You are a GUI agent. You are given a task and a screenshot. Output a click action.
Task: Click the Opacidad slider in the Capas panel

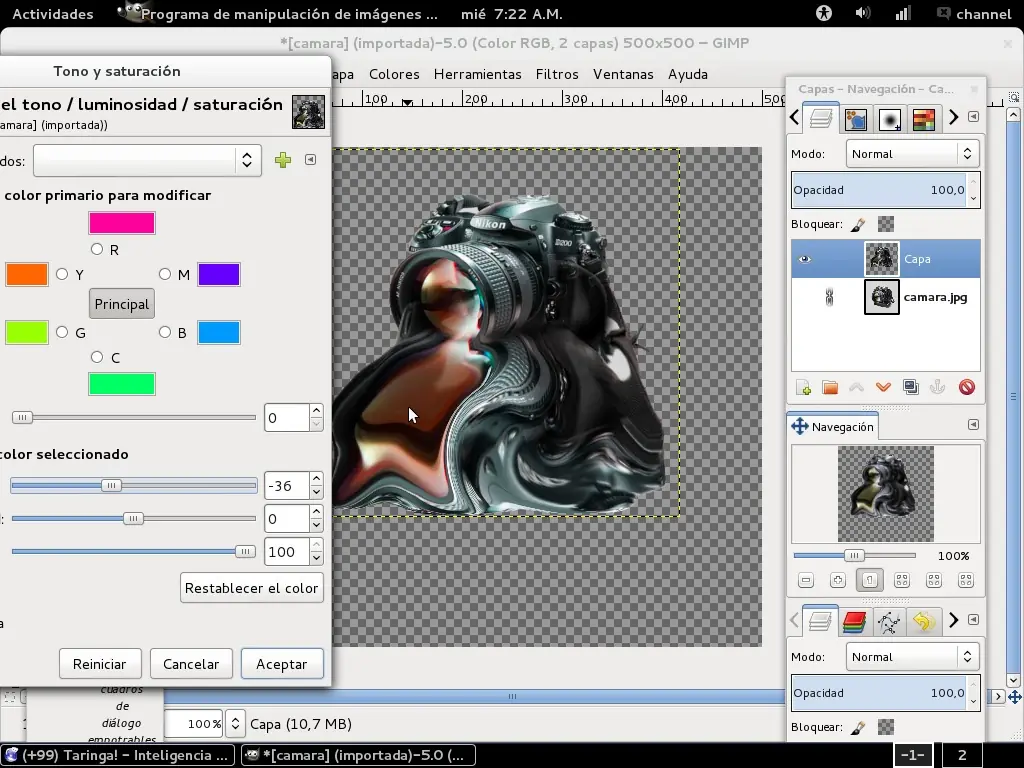(878, 190)
